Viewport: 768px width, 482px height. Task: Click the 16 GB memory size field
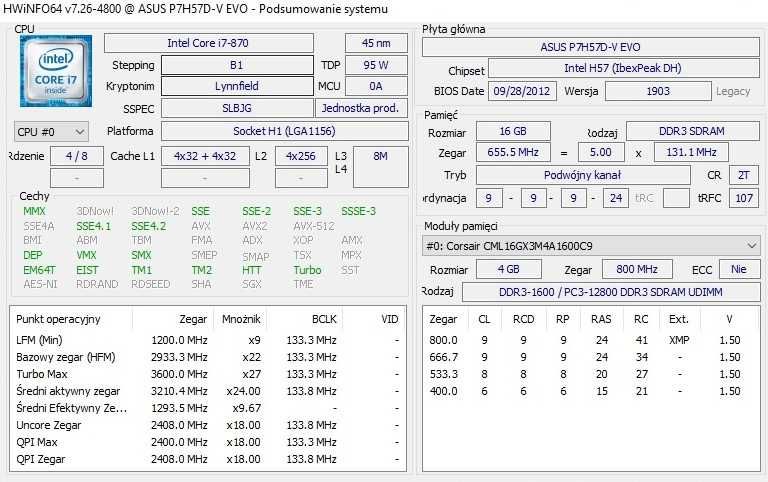[x=513, y=131]
